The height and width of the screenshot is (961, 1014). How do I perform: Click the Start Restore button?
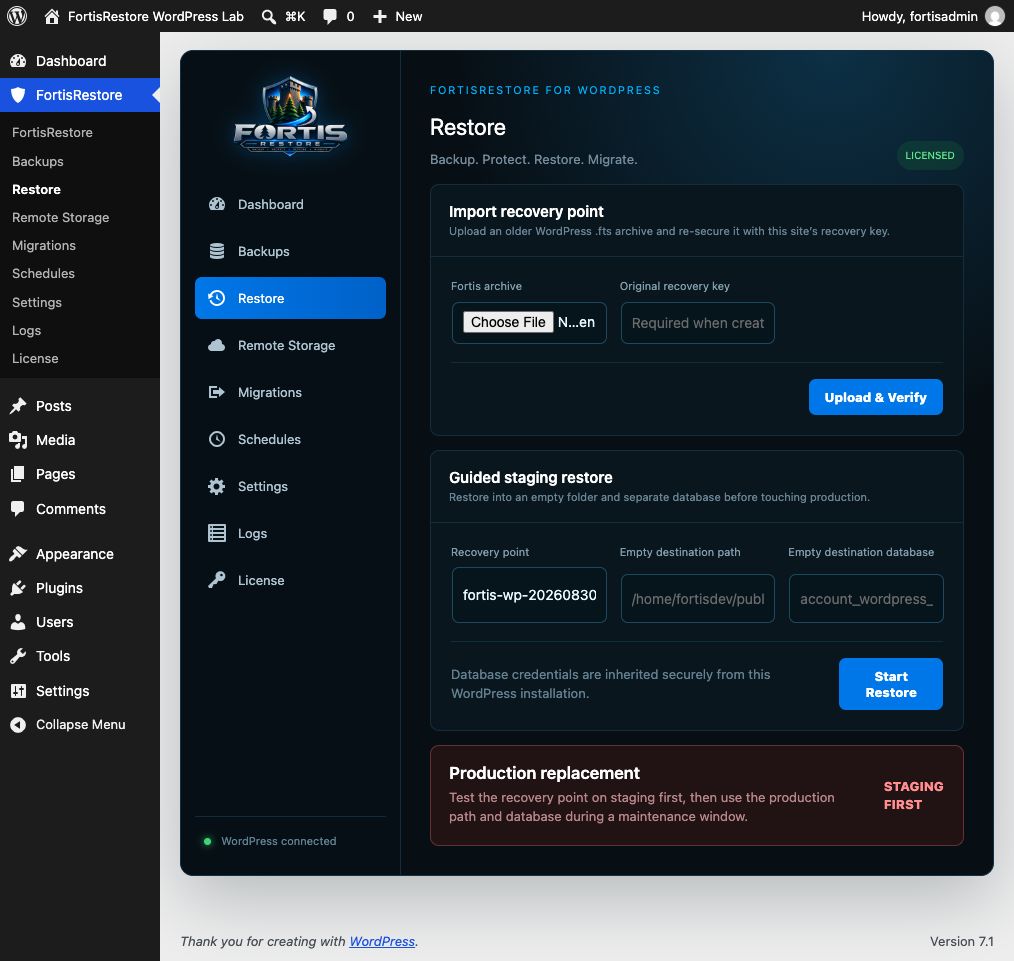click(x=890, y=684)
